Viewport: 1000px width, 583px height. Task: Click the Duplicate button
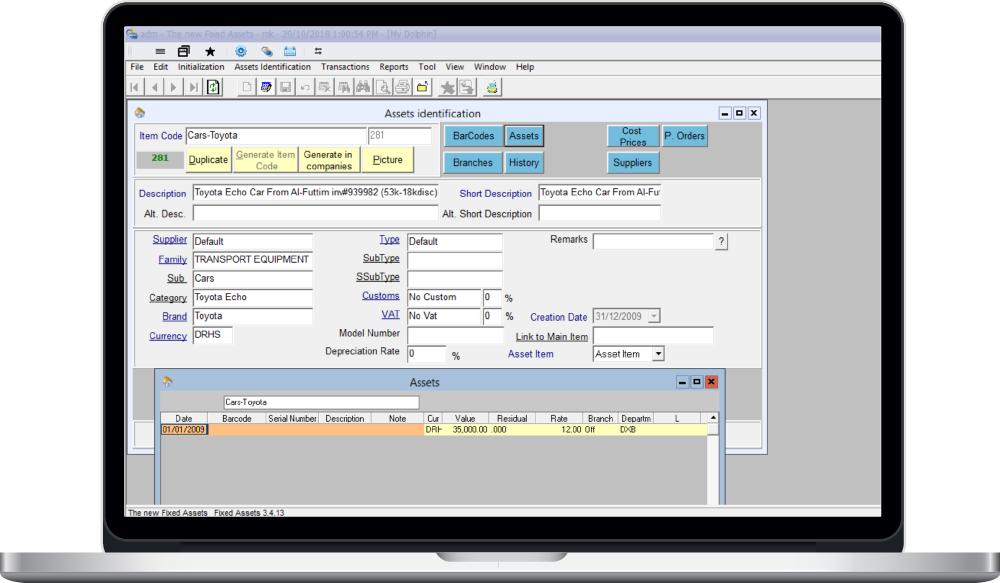point(208,159)
